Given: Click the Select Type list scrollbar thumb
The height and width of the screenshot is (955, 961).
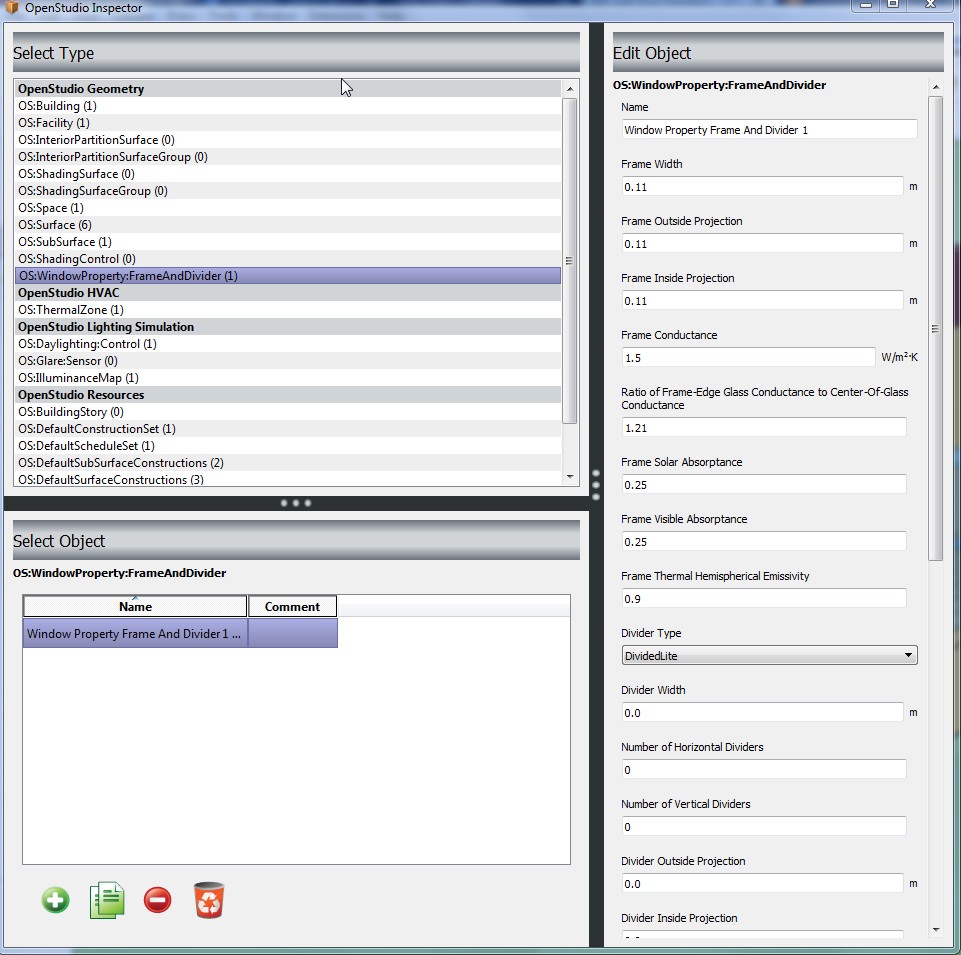Looking at the screenshot, I should pos(570,261).
